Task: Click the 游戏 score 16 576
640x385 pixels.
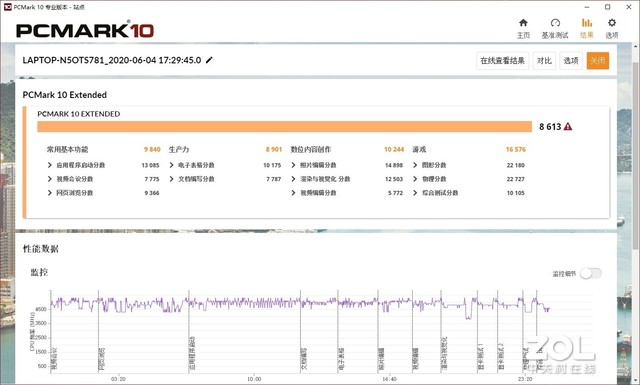Action: [x=516, y=149]
